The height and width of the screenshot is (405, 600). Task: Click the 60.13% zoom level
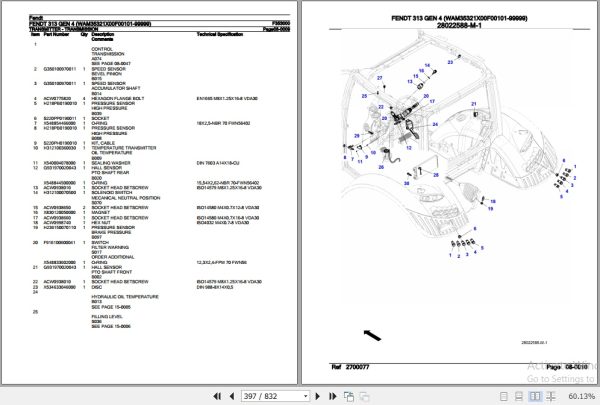pyautogui.click(x=581, y=396)
